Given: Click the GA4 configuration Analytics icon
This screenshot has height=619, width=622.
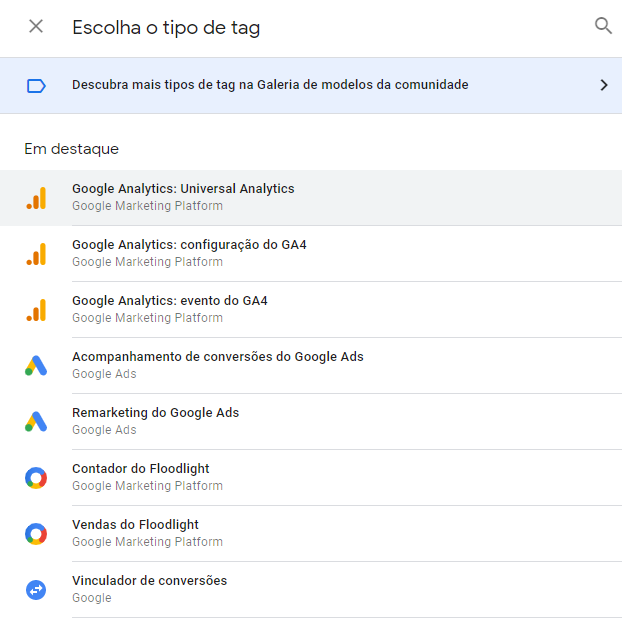Looking at the screenshot, I should 36,254.
